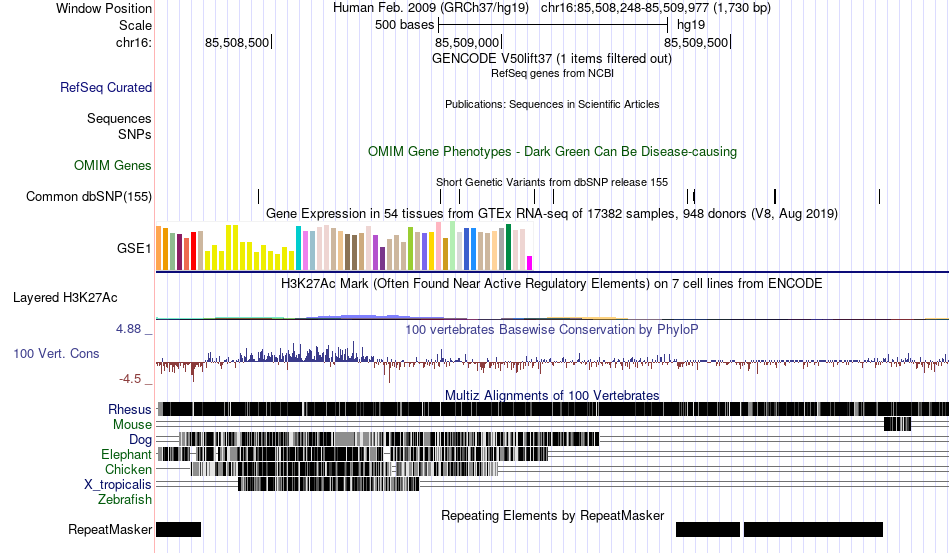The height and width of the screenshot is (553, 950).
Task: Click RefSeq genes from NCBI title
Action: [x=553, y=73]
